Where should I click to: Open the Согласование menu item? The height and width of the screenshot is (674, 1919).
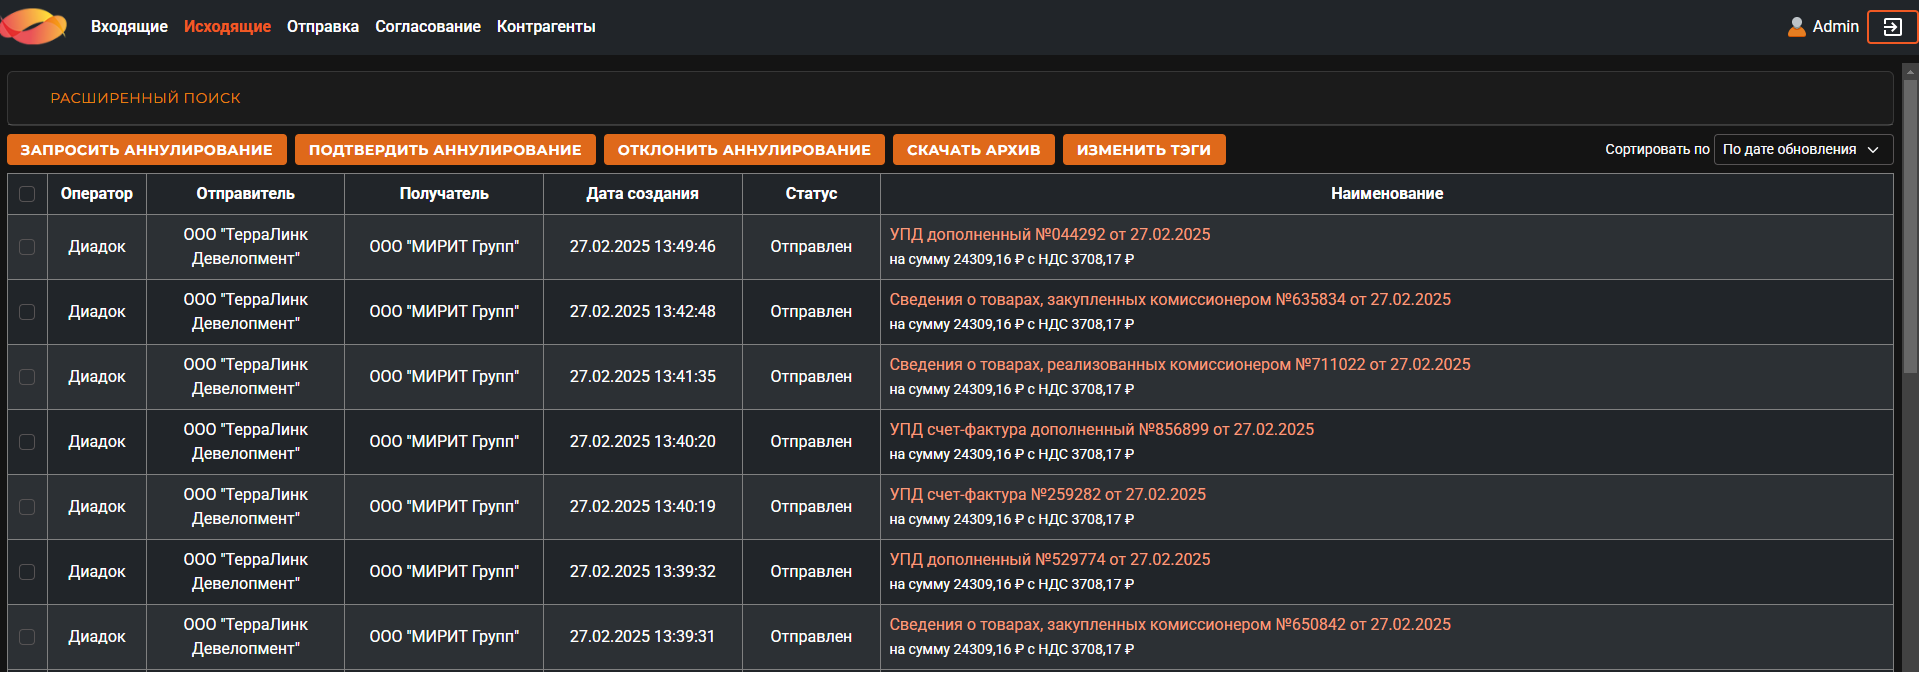pyautogui.click(x=428, y=27)
